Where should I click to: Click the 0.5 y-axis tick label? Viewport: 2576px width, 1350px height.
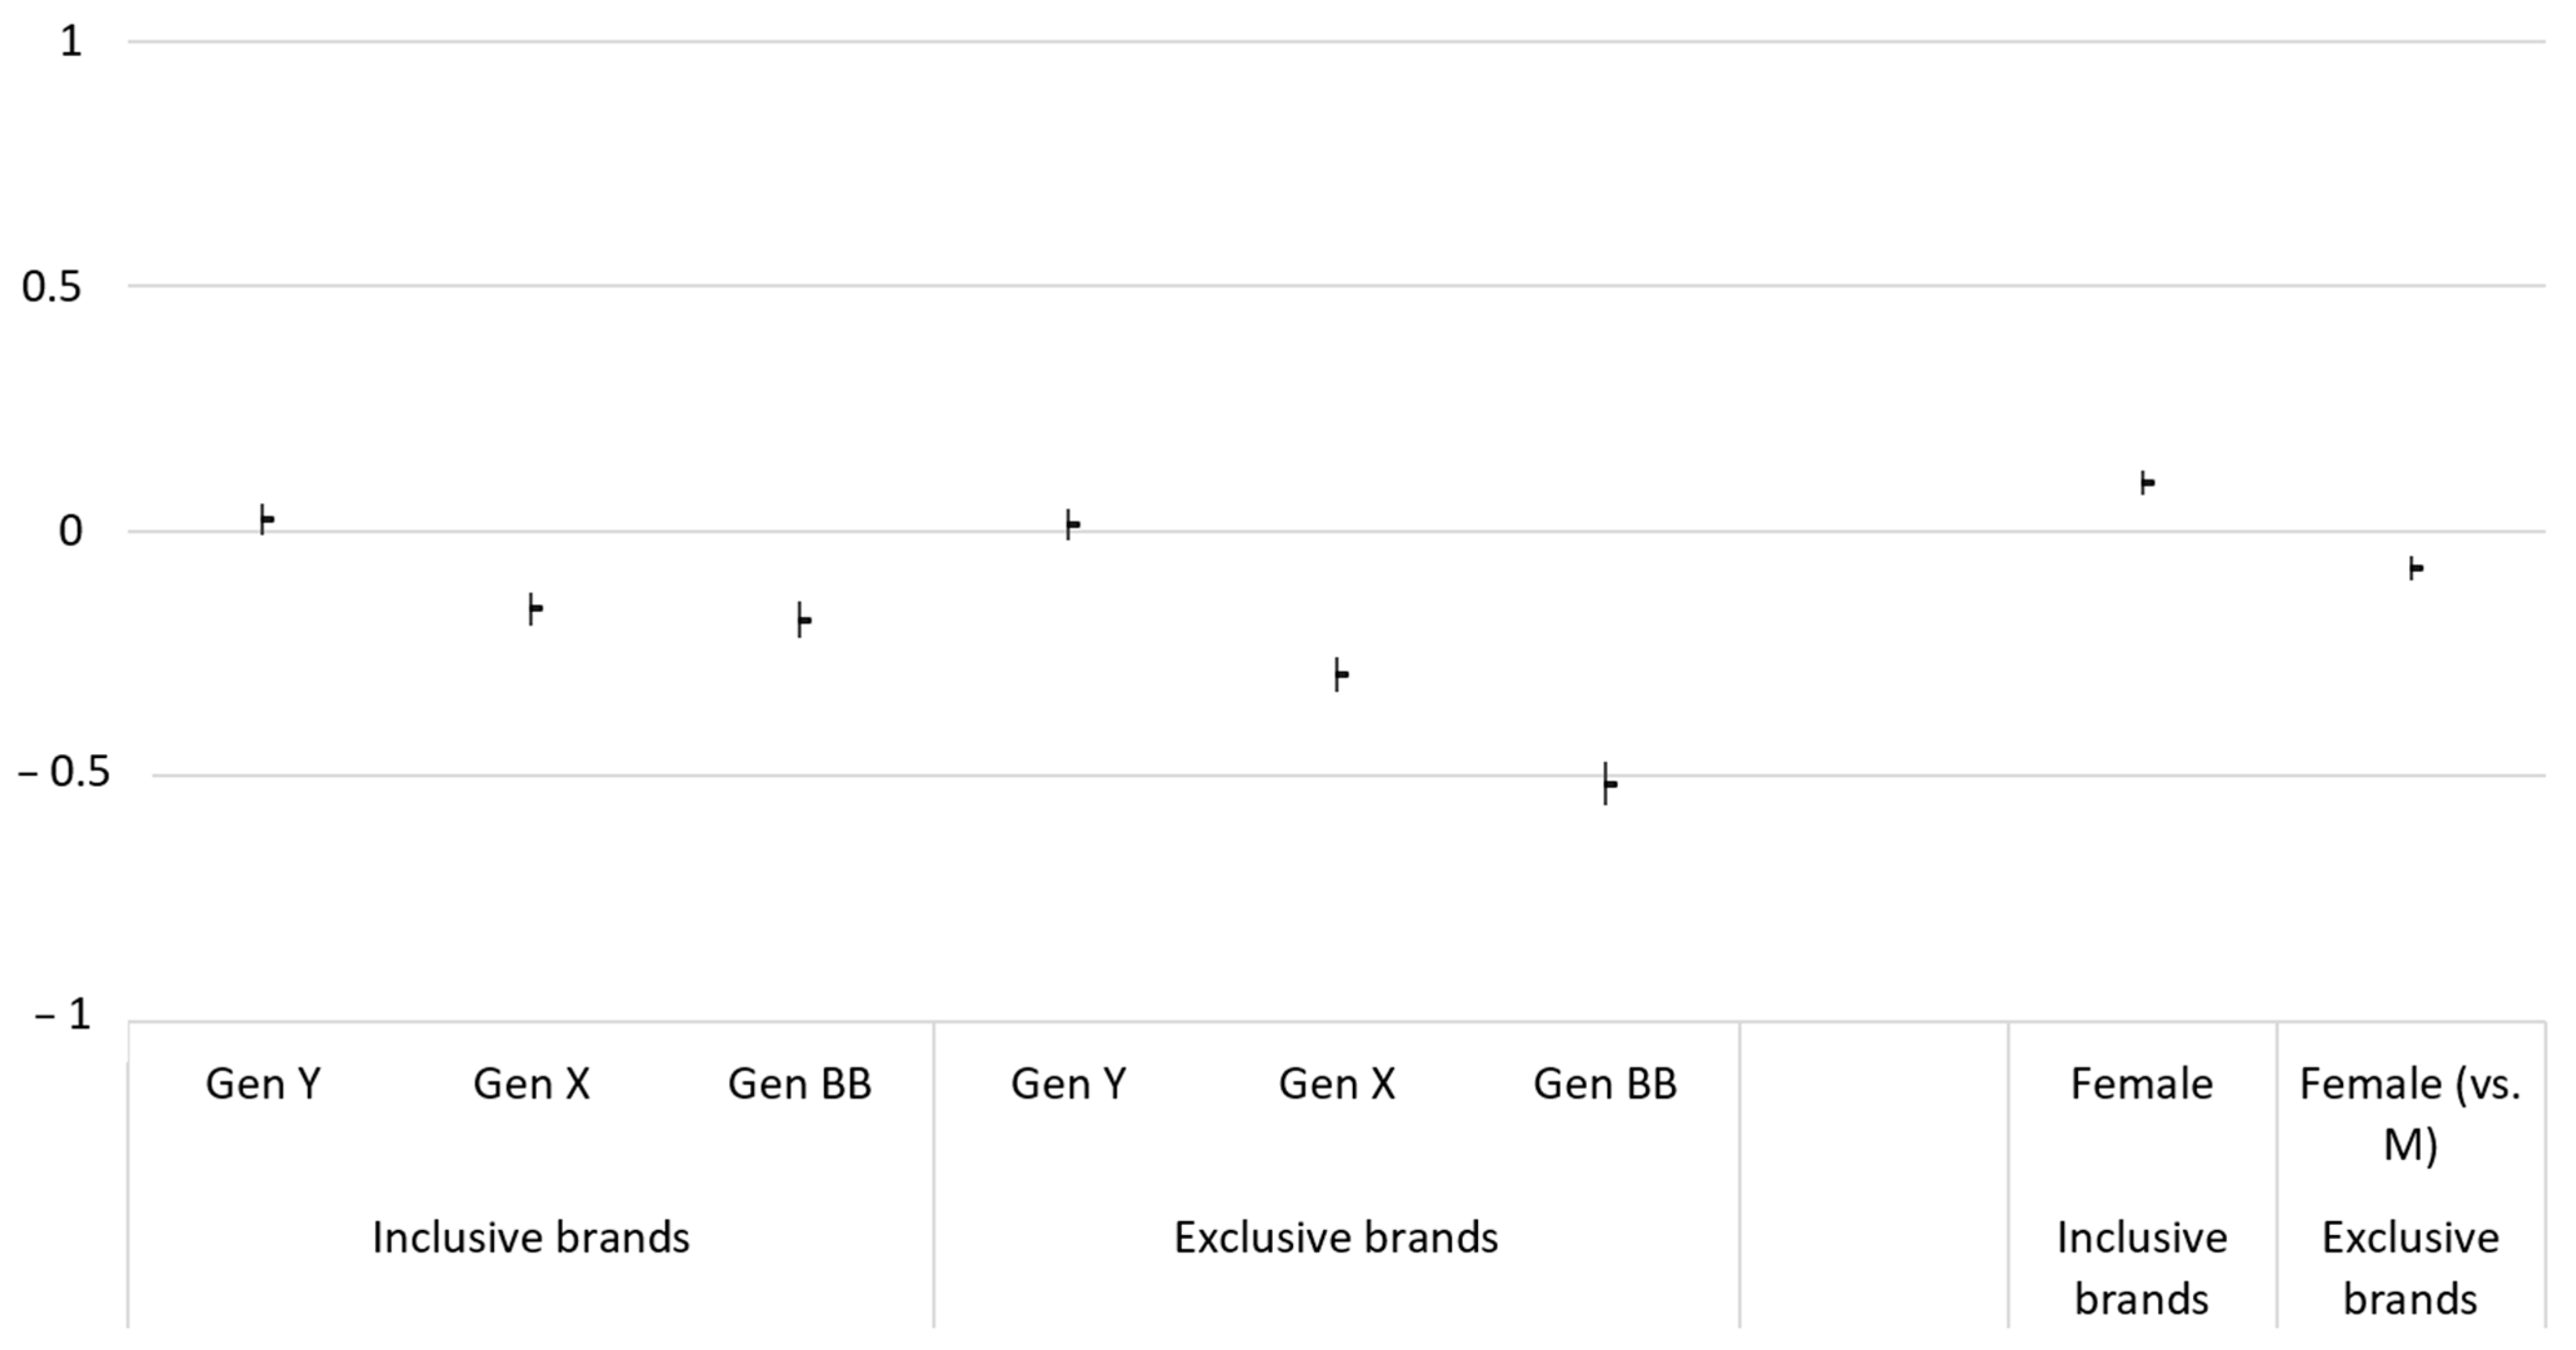52,287
